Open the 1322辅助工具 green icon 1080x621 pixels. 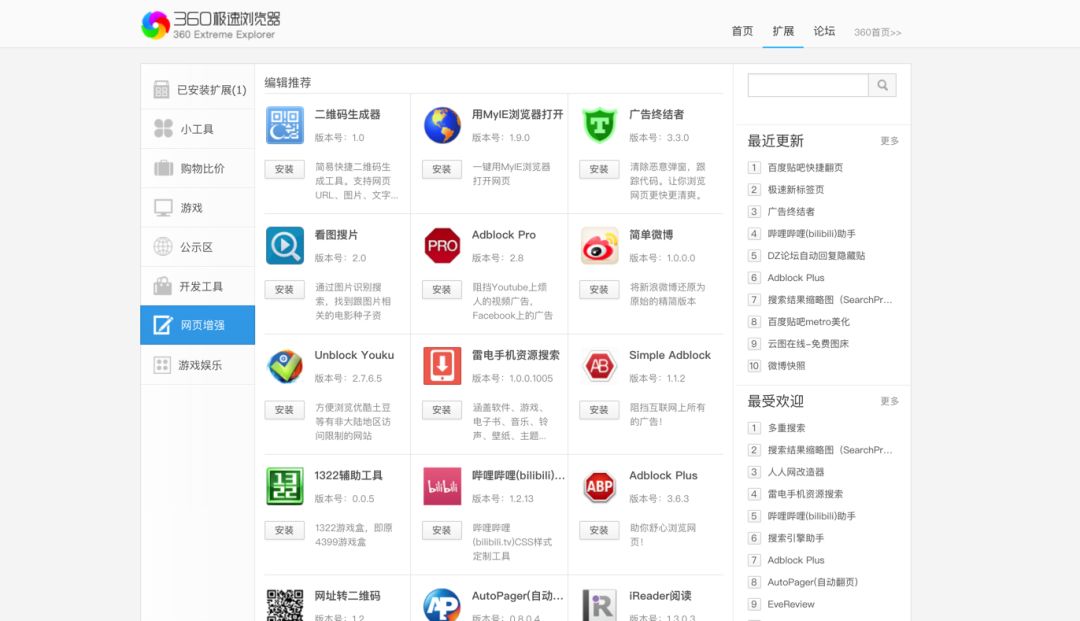284,486
